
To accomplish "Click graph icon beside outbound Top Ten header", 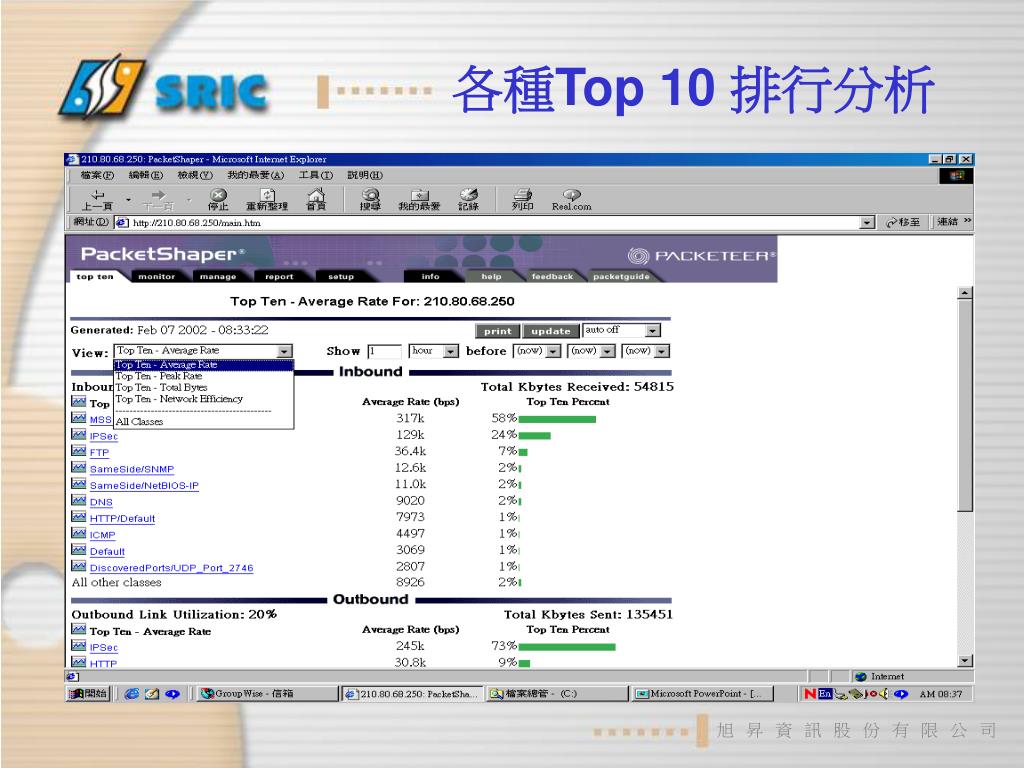I will [79, 630].
